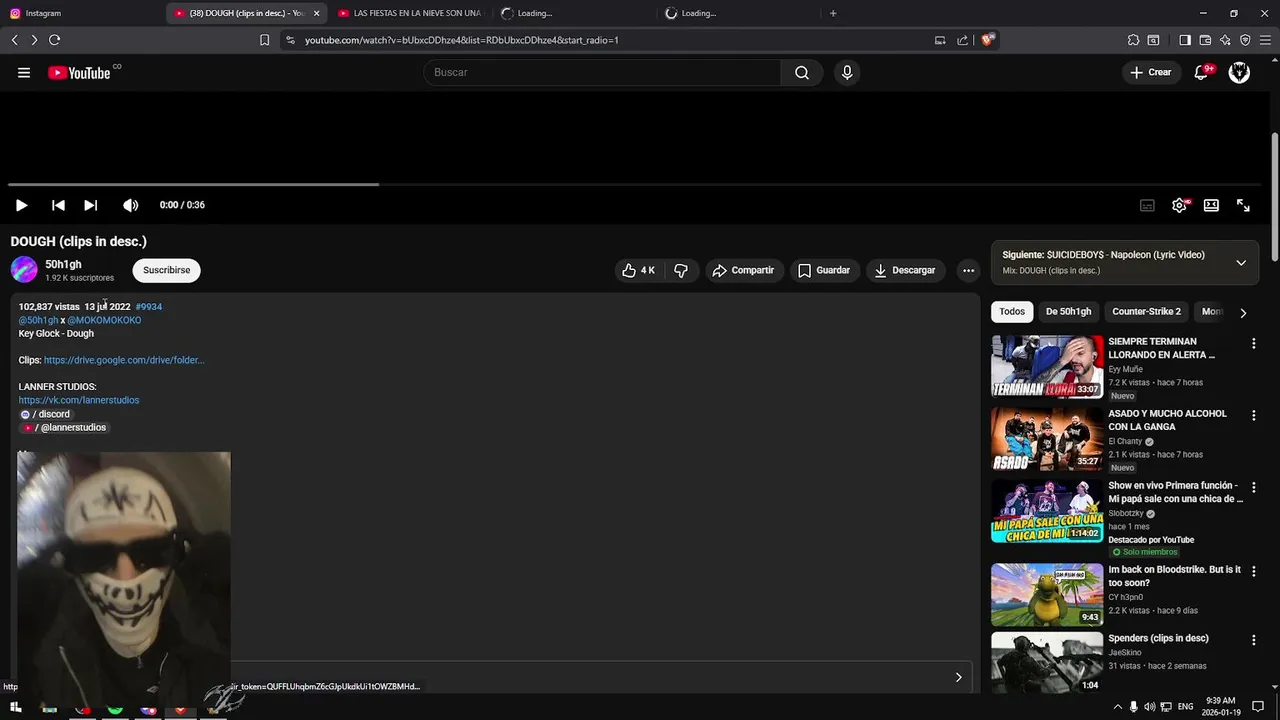Click the search magnifier button
Viewport: 1280px width, 720px height.
[802, 72]
